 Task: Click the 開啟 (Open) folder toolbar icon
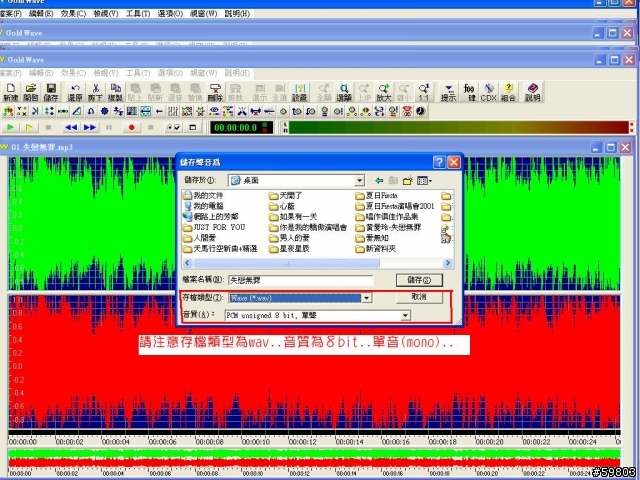click(x=31, y=92)
